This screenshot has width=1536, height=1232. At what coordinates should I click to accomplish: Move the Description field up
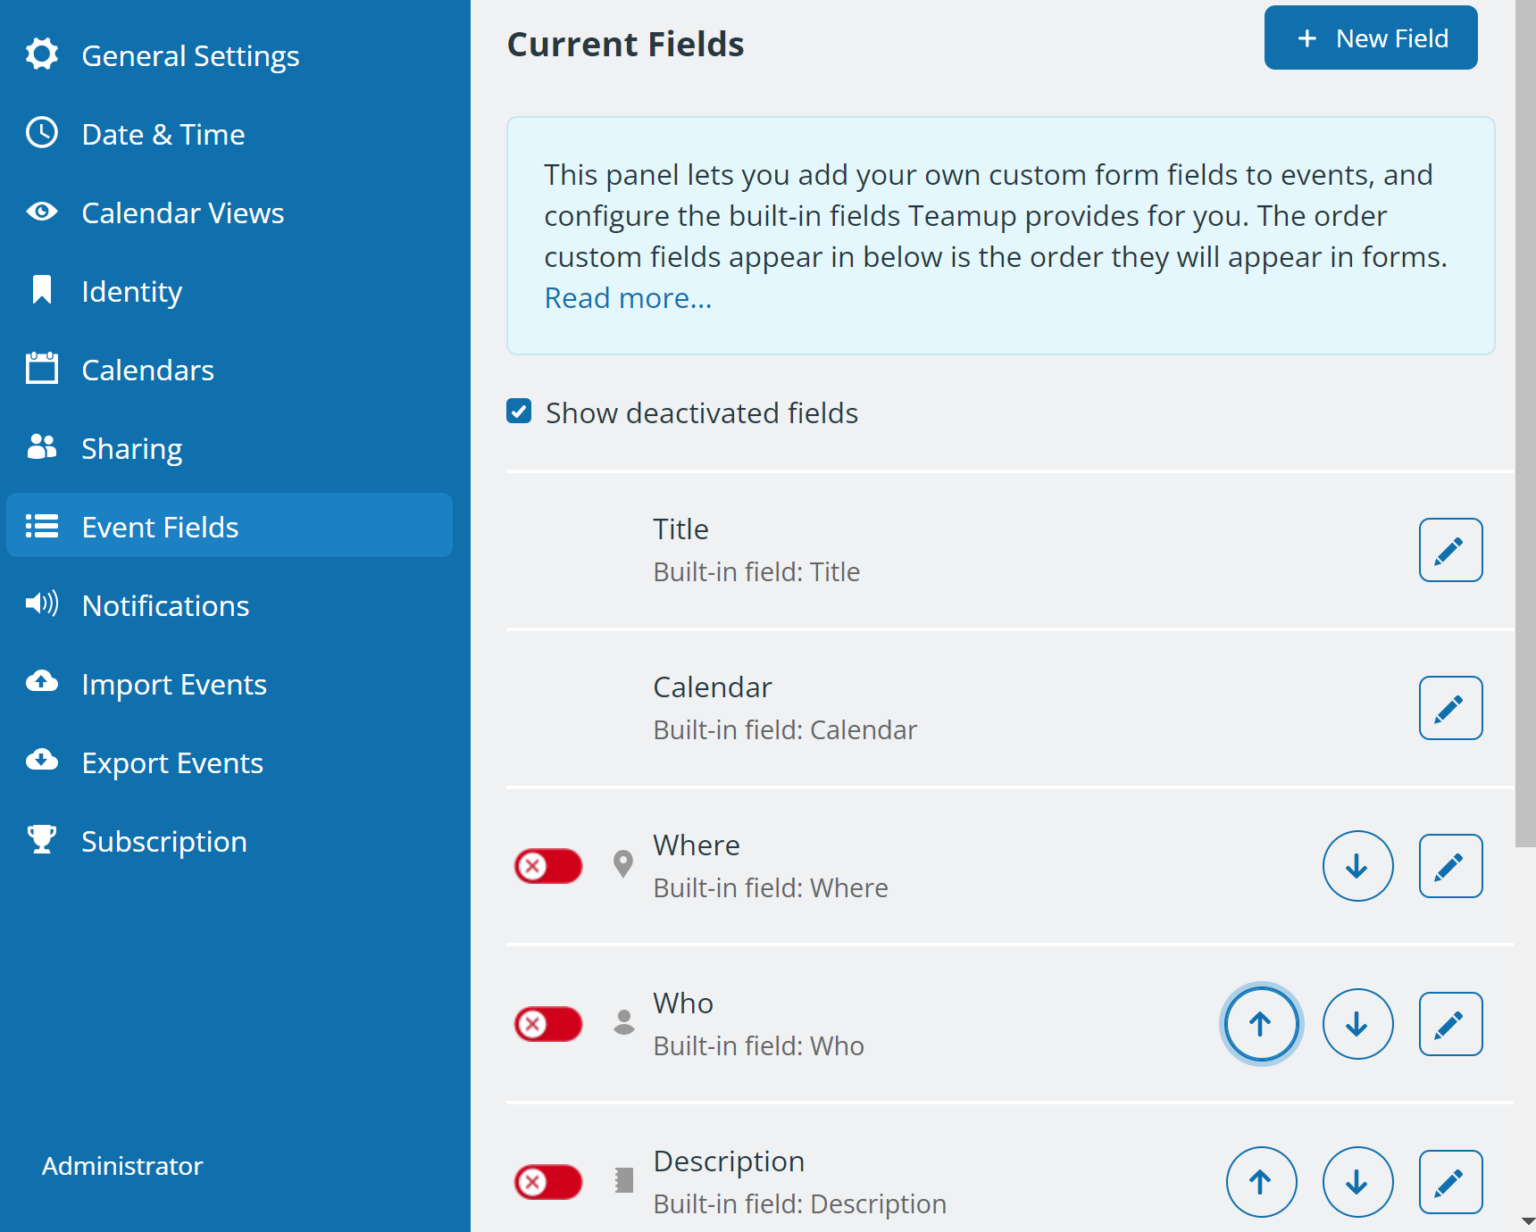coord(1260,1182)
